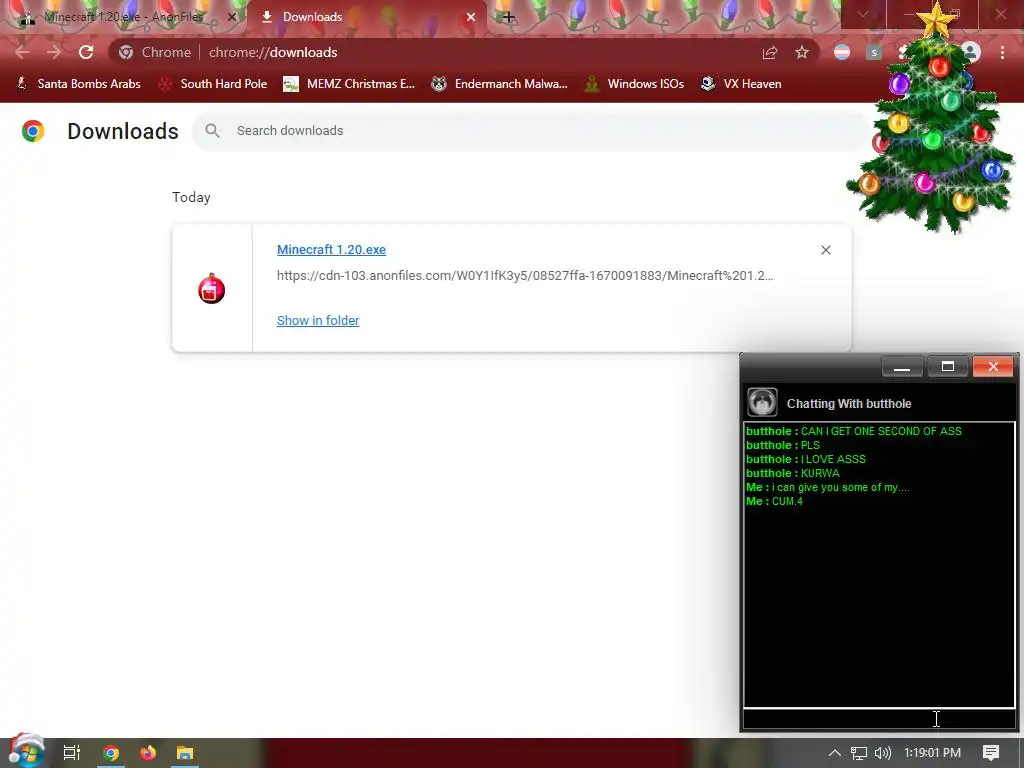
Task: Launch Firefox from the taskbar
Action: coord(148,753)
